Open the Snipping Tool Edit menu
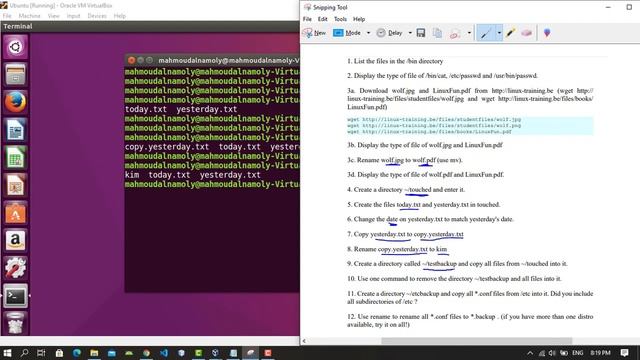Image resolution: width=640 pixels, height=360 pixels. [322, 19]
